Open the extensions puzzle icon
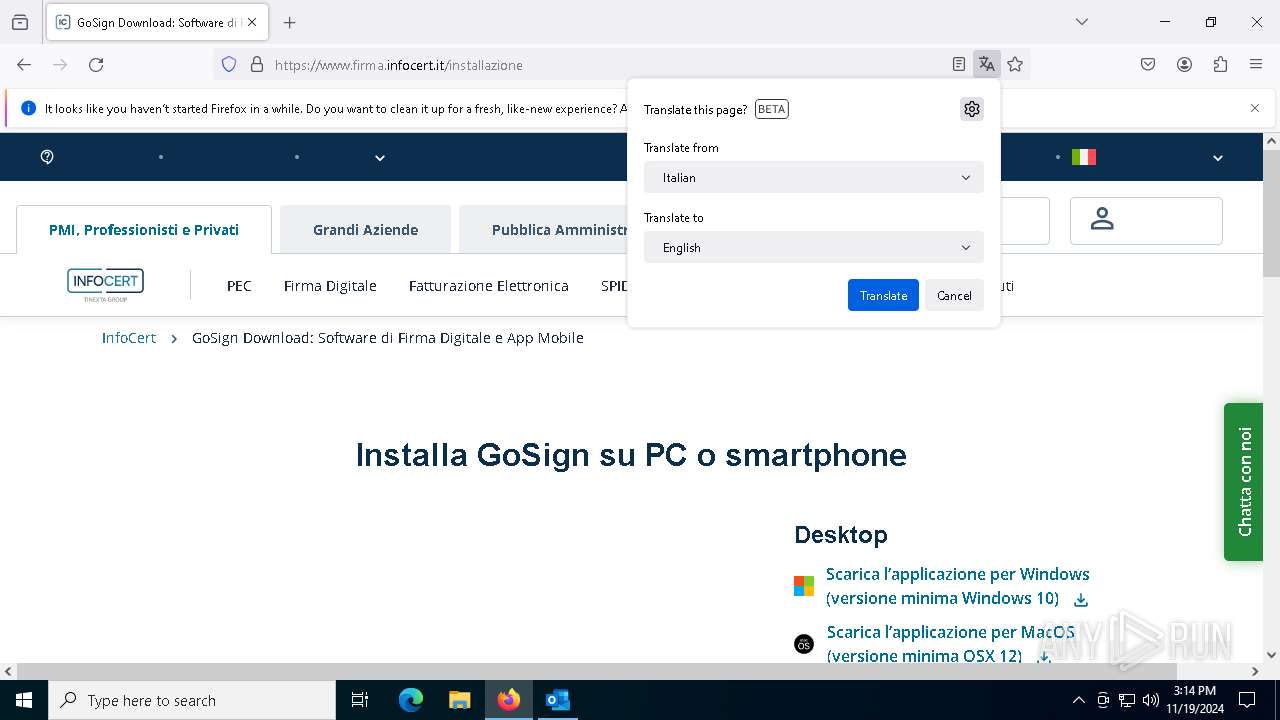1280x720 pixels. click(1220, 65)
